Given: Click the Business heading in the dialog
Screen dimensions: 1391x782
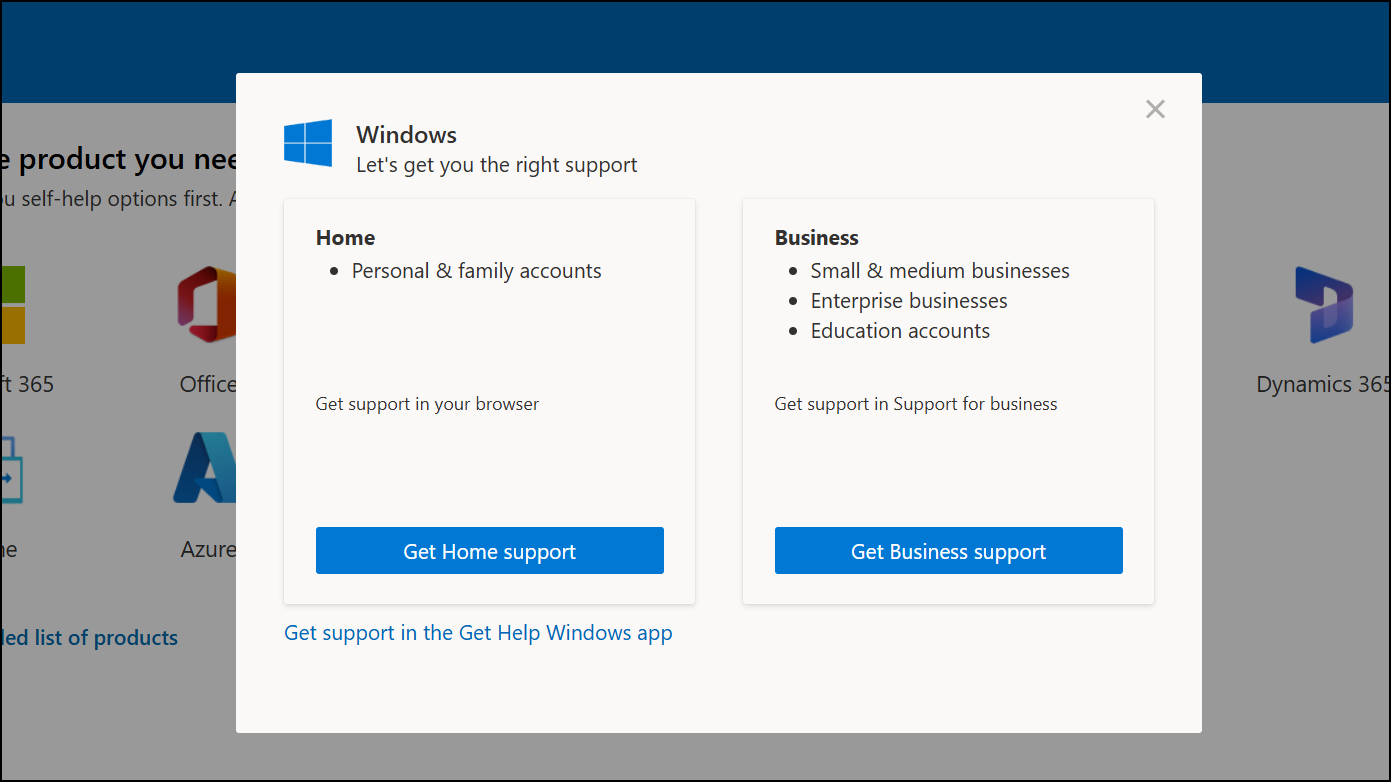Looking at the screenshot, I should click(x=817, y=238).
